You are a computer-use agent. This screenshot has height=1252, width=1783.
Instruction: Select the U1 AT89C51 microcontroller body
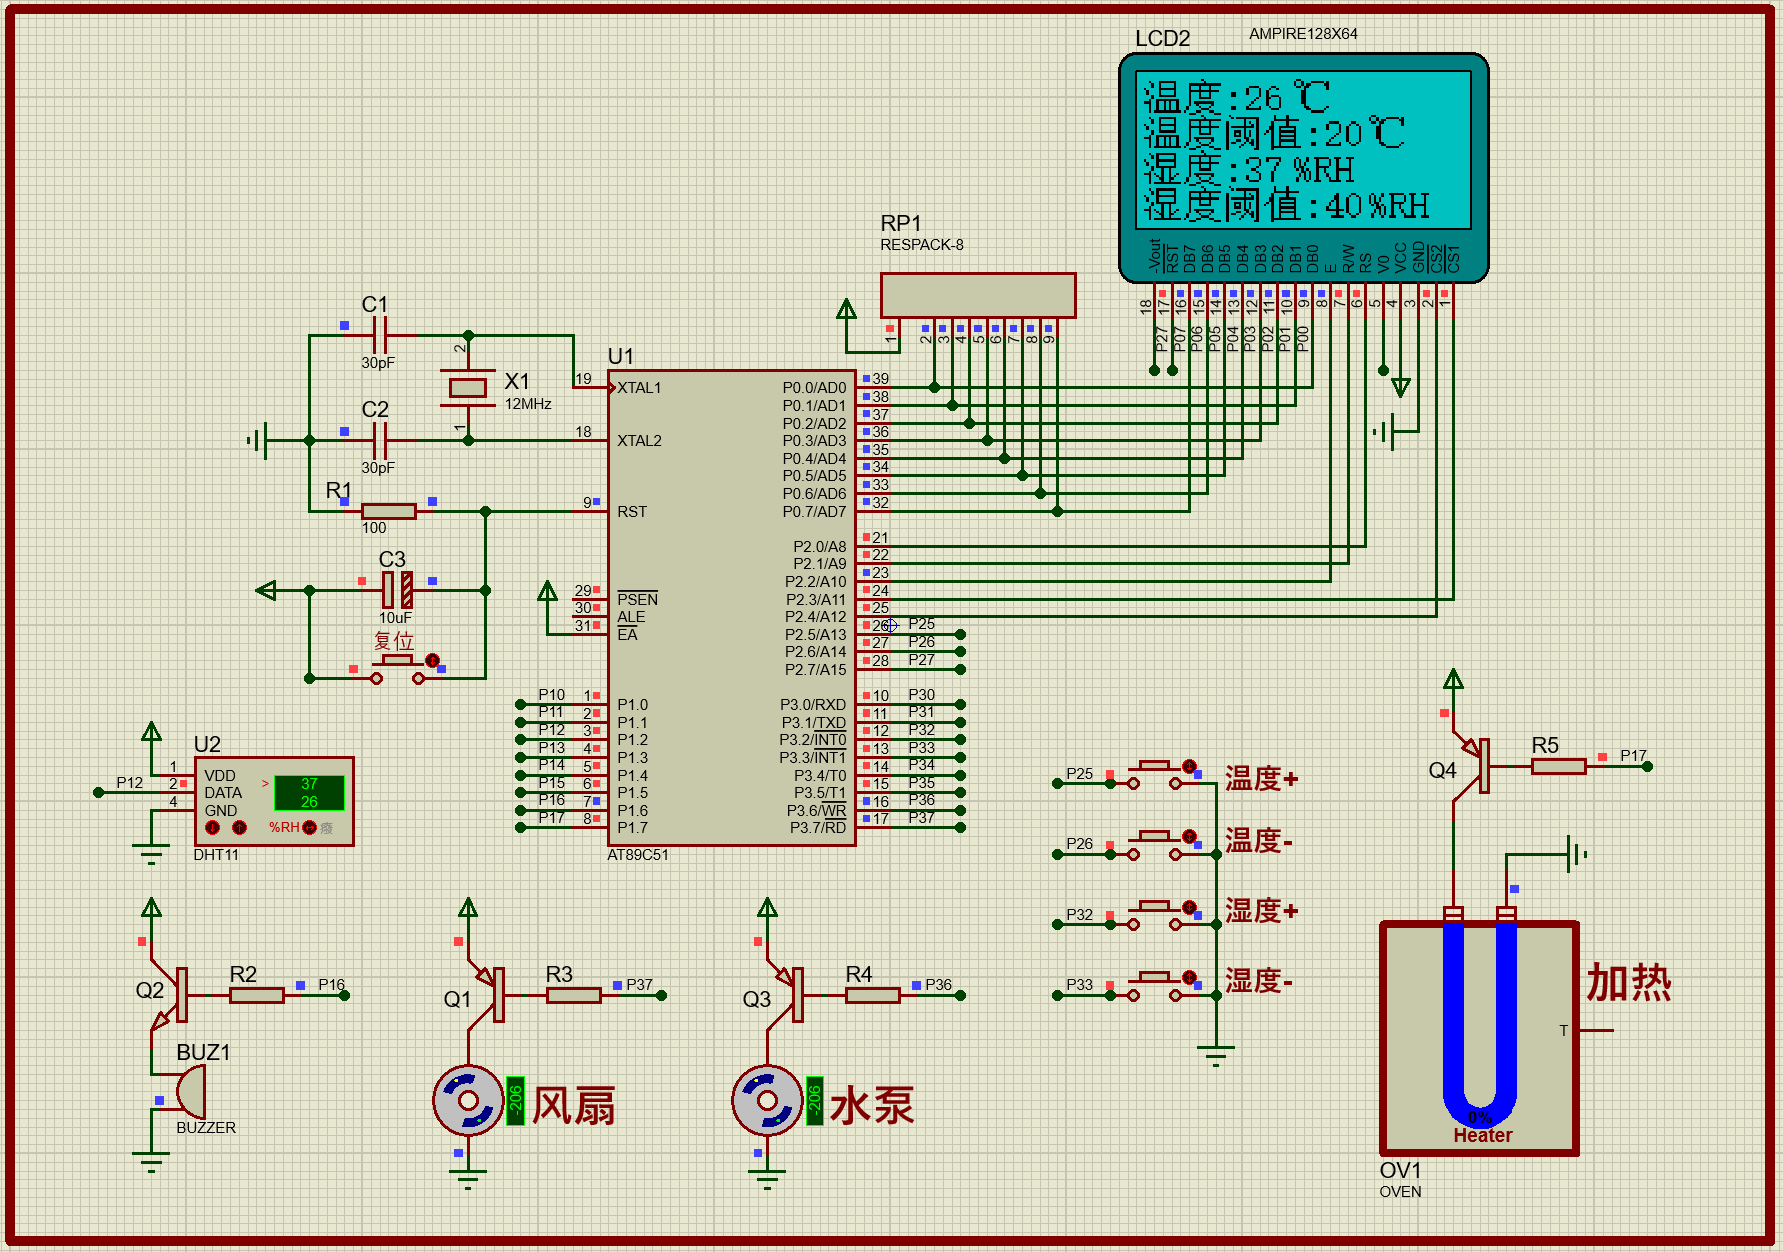tap(732, 608)
